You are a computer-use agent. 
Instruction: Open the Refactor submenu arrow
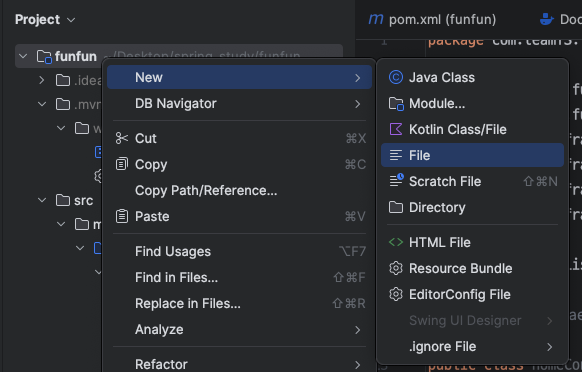357,365
